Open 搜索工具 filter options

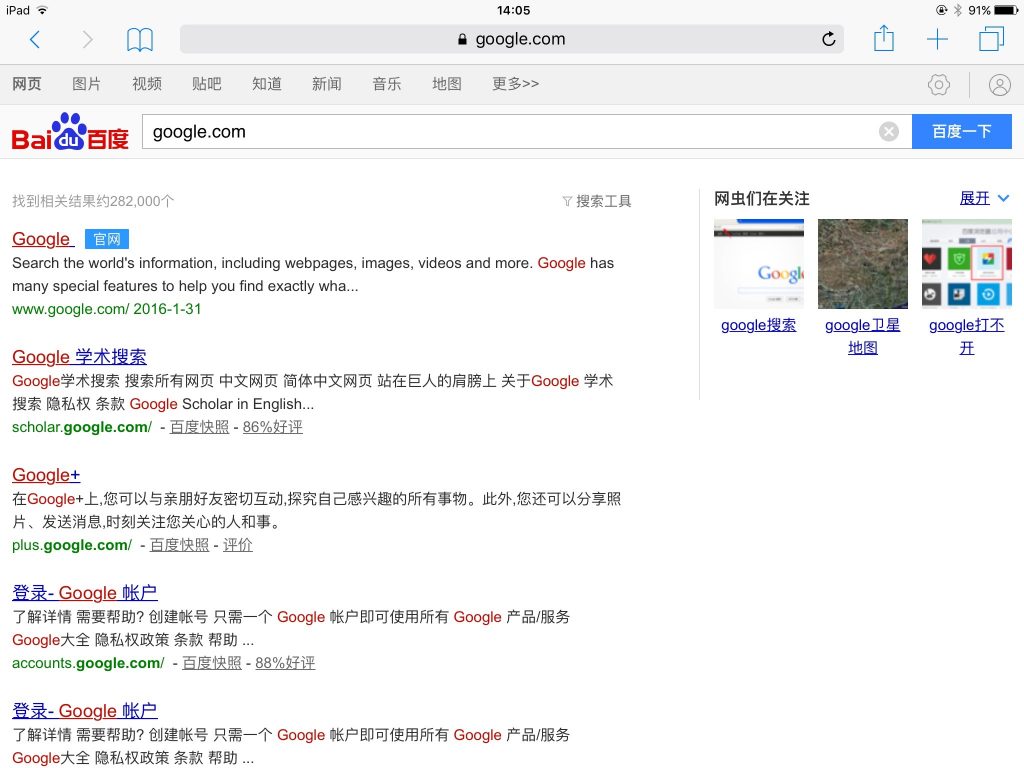click(x=597, y=201)
